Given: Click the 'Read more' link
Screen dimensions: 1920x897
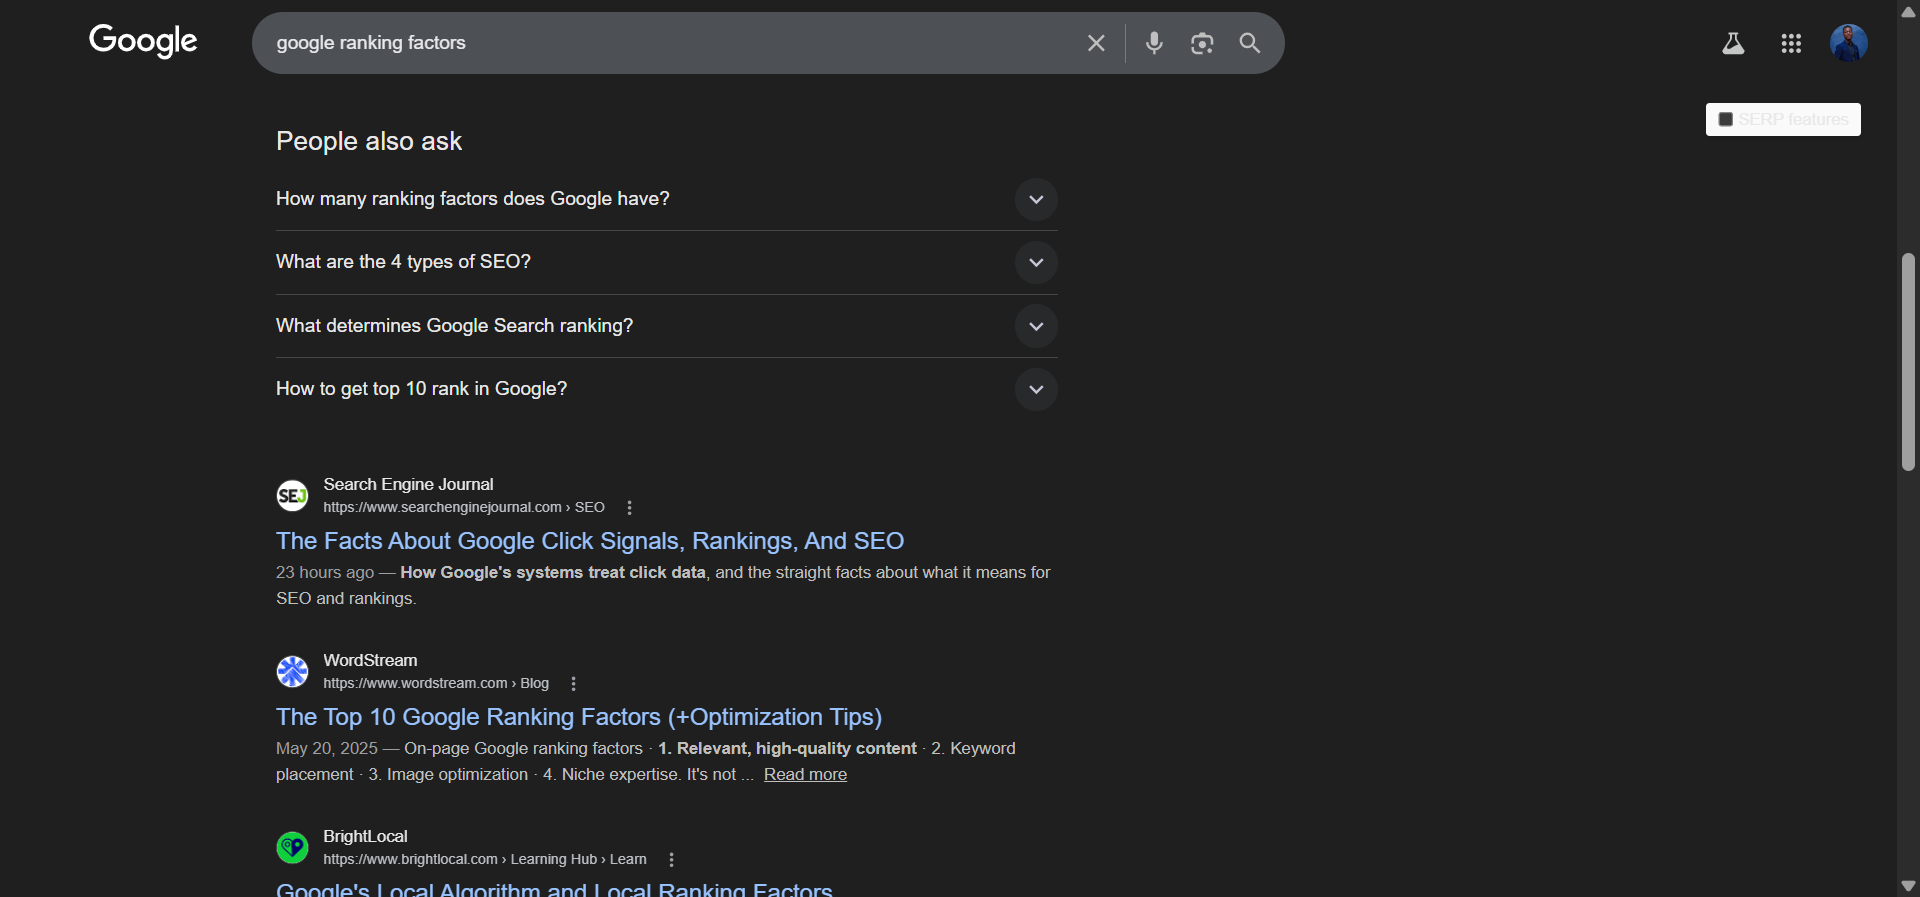Looking at the screenshot, I should click(x=805, y=775).
